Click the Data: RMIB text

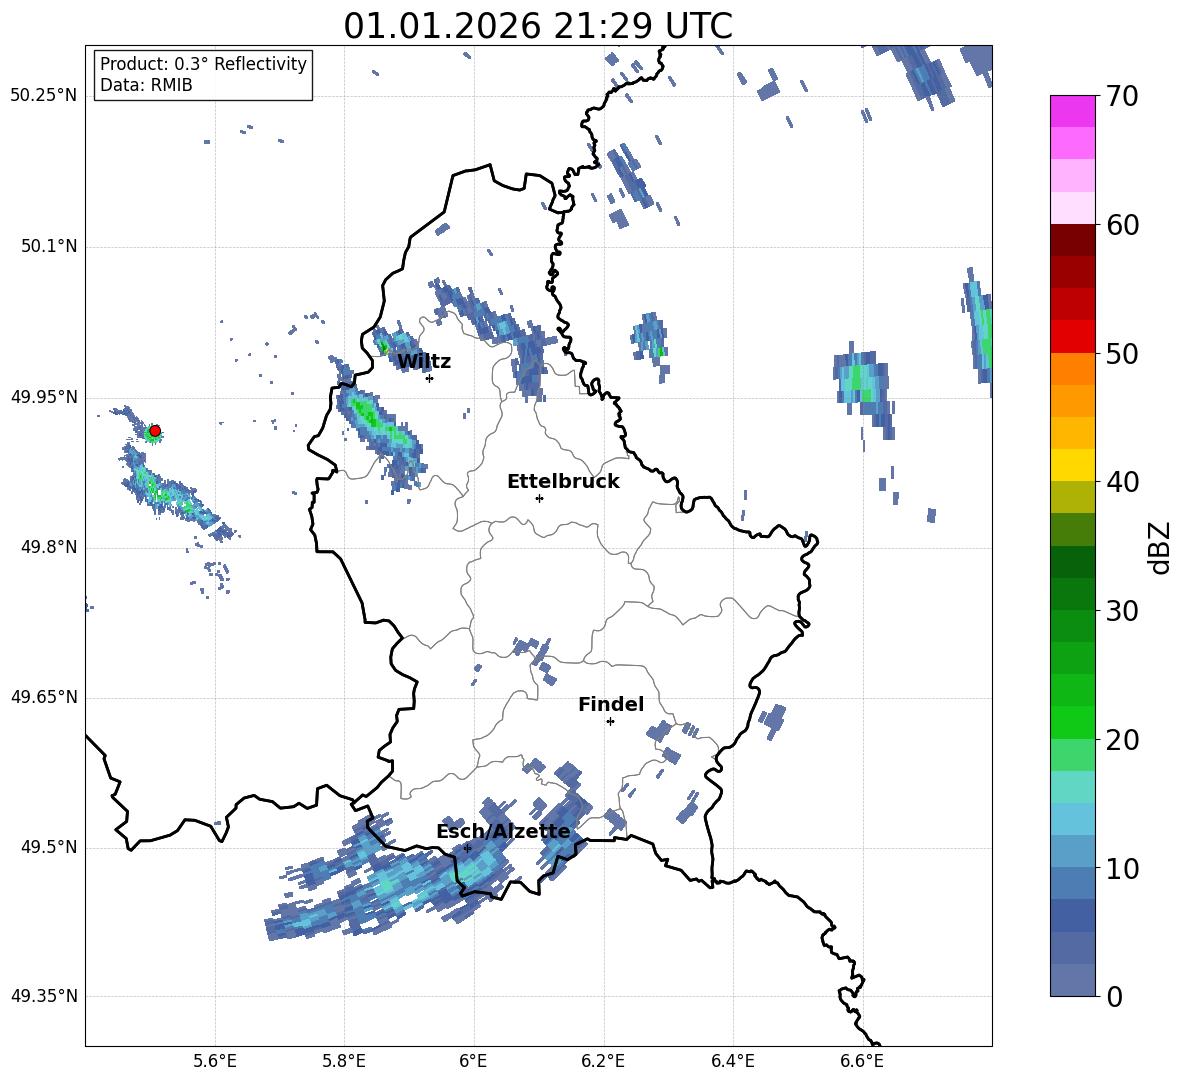click(146, 85)
